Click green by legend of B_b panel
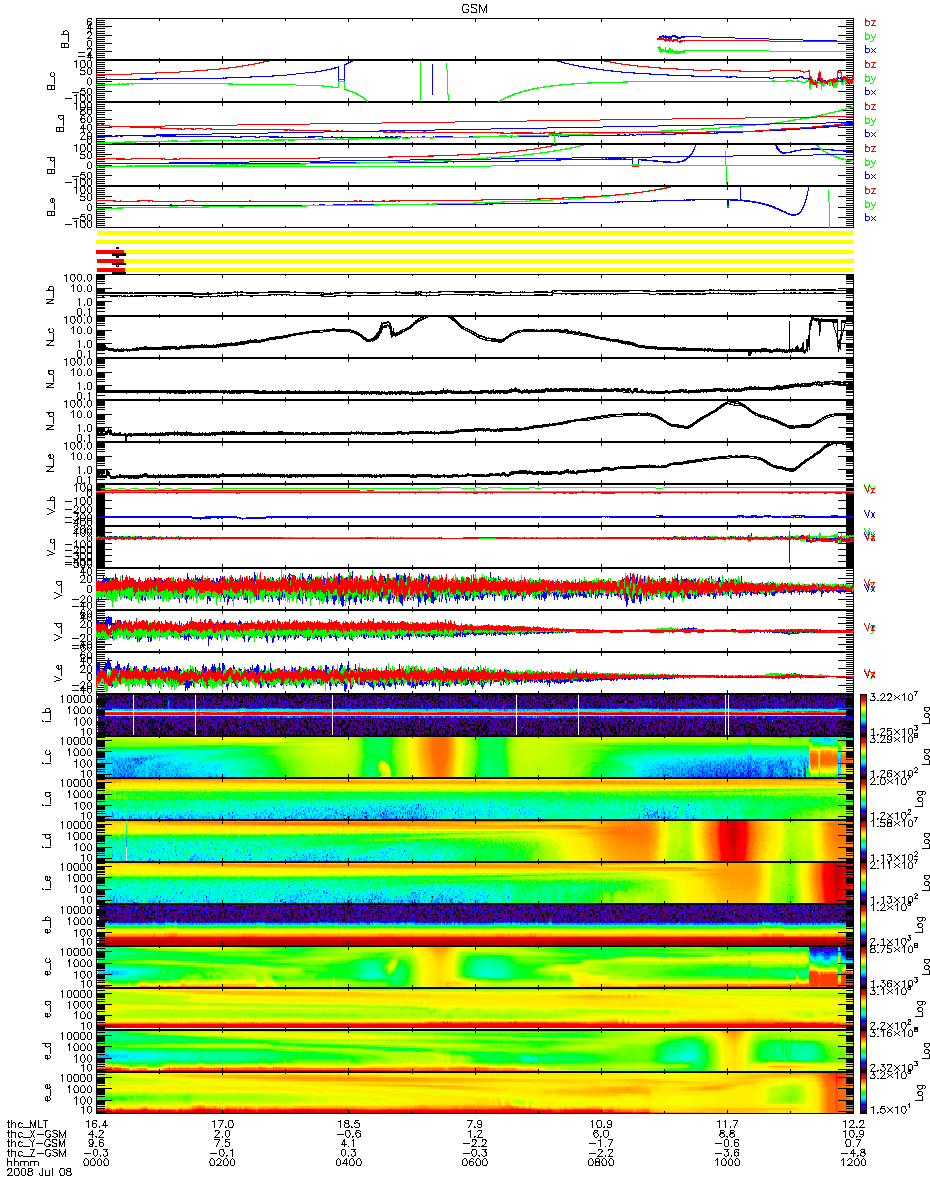Image resolution: width=930 pixels, height=1200 pixels. coord(870,36)
